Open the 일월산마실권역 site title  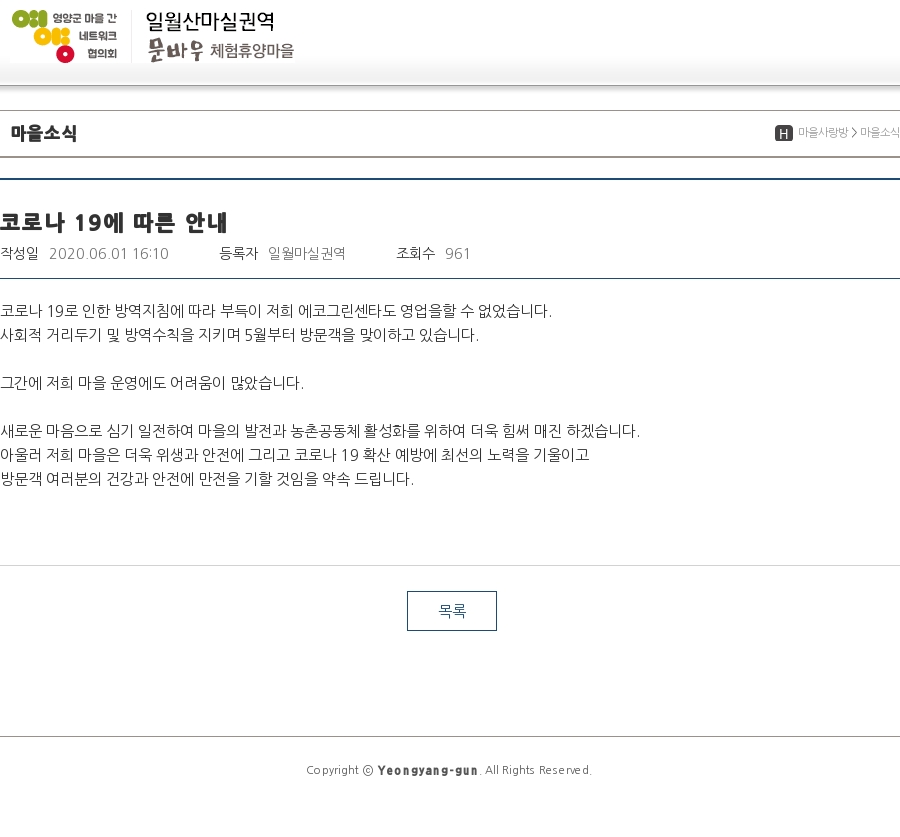(x=210, y=21)
